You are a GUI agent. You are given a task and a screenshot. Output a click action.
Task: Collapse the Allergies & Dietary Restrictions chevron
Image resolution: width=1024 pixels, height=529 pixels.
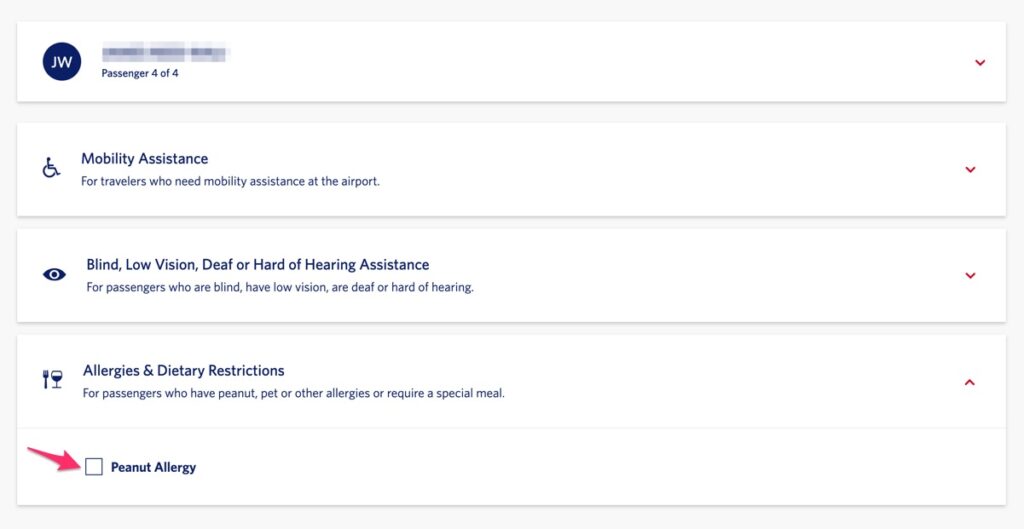[970, 382]
